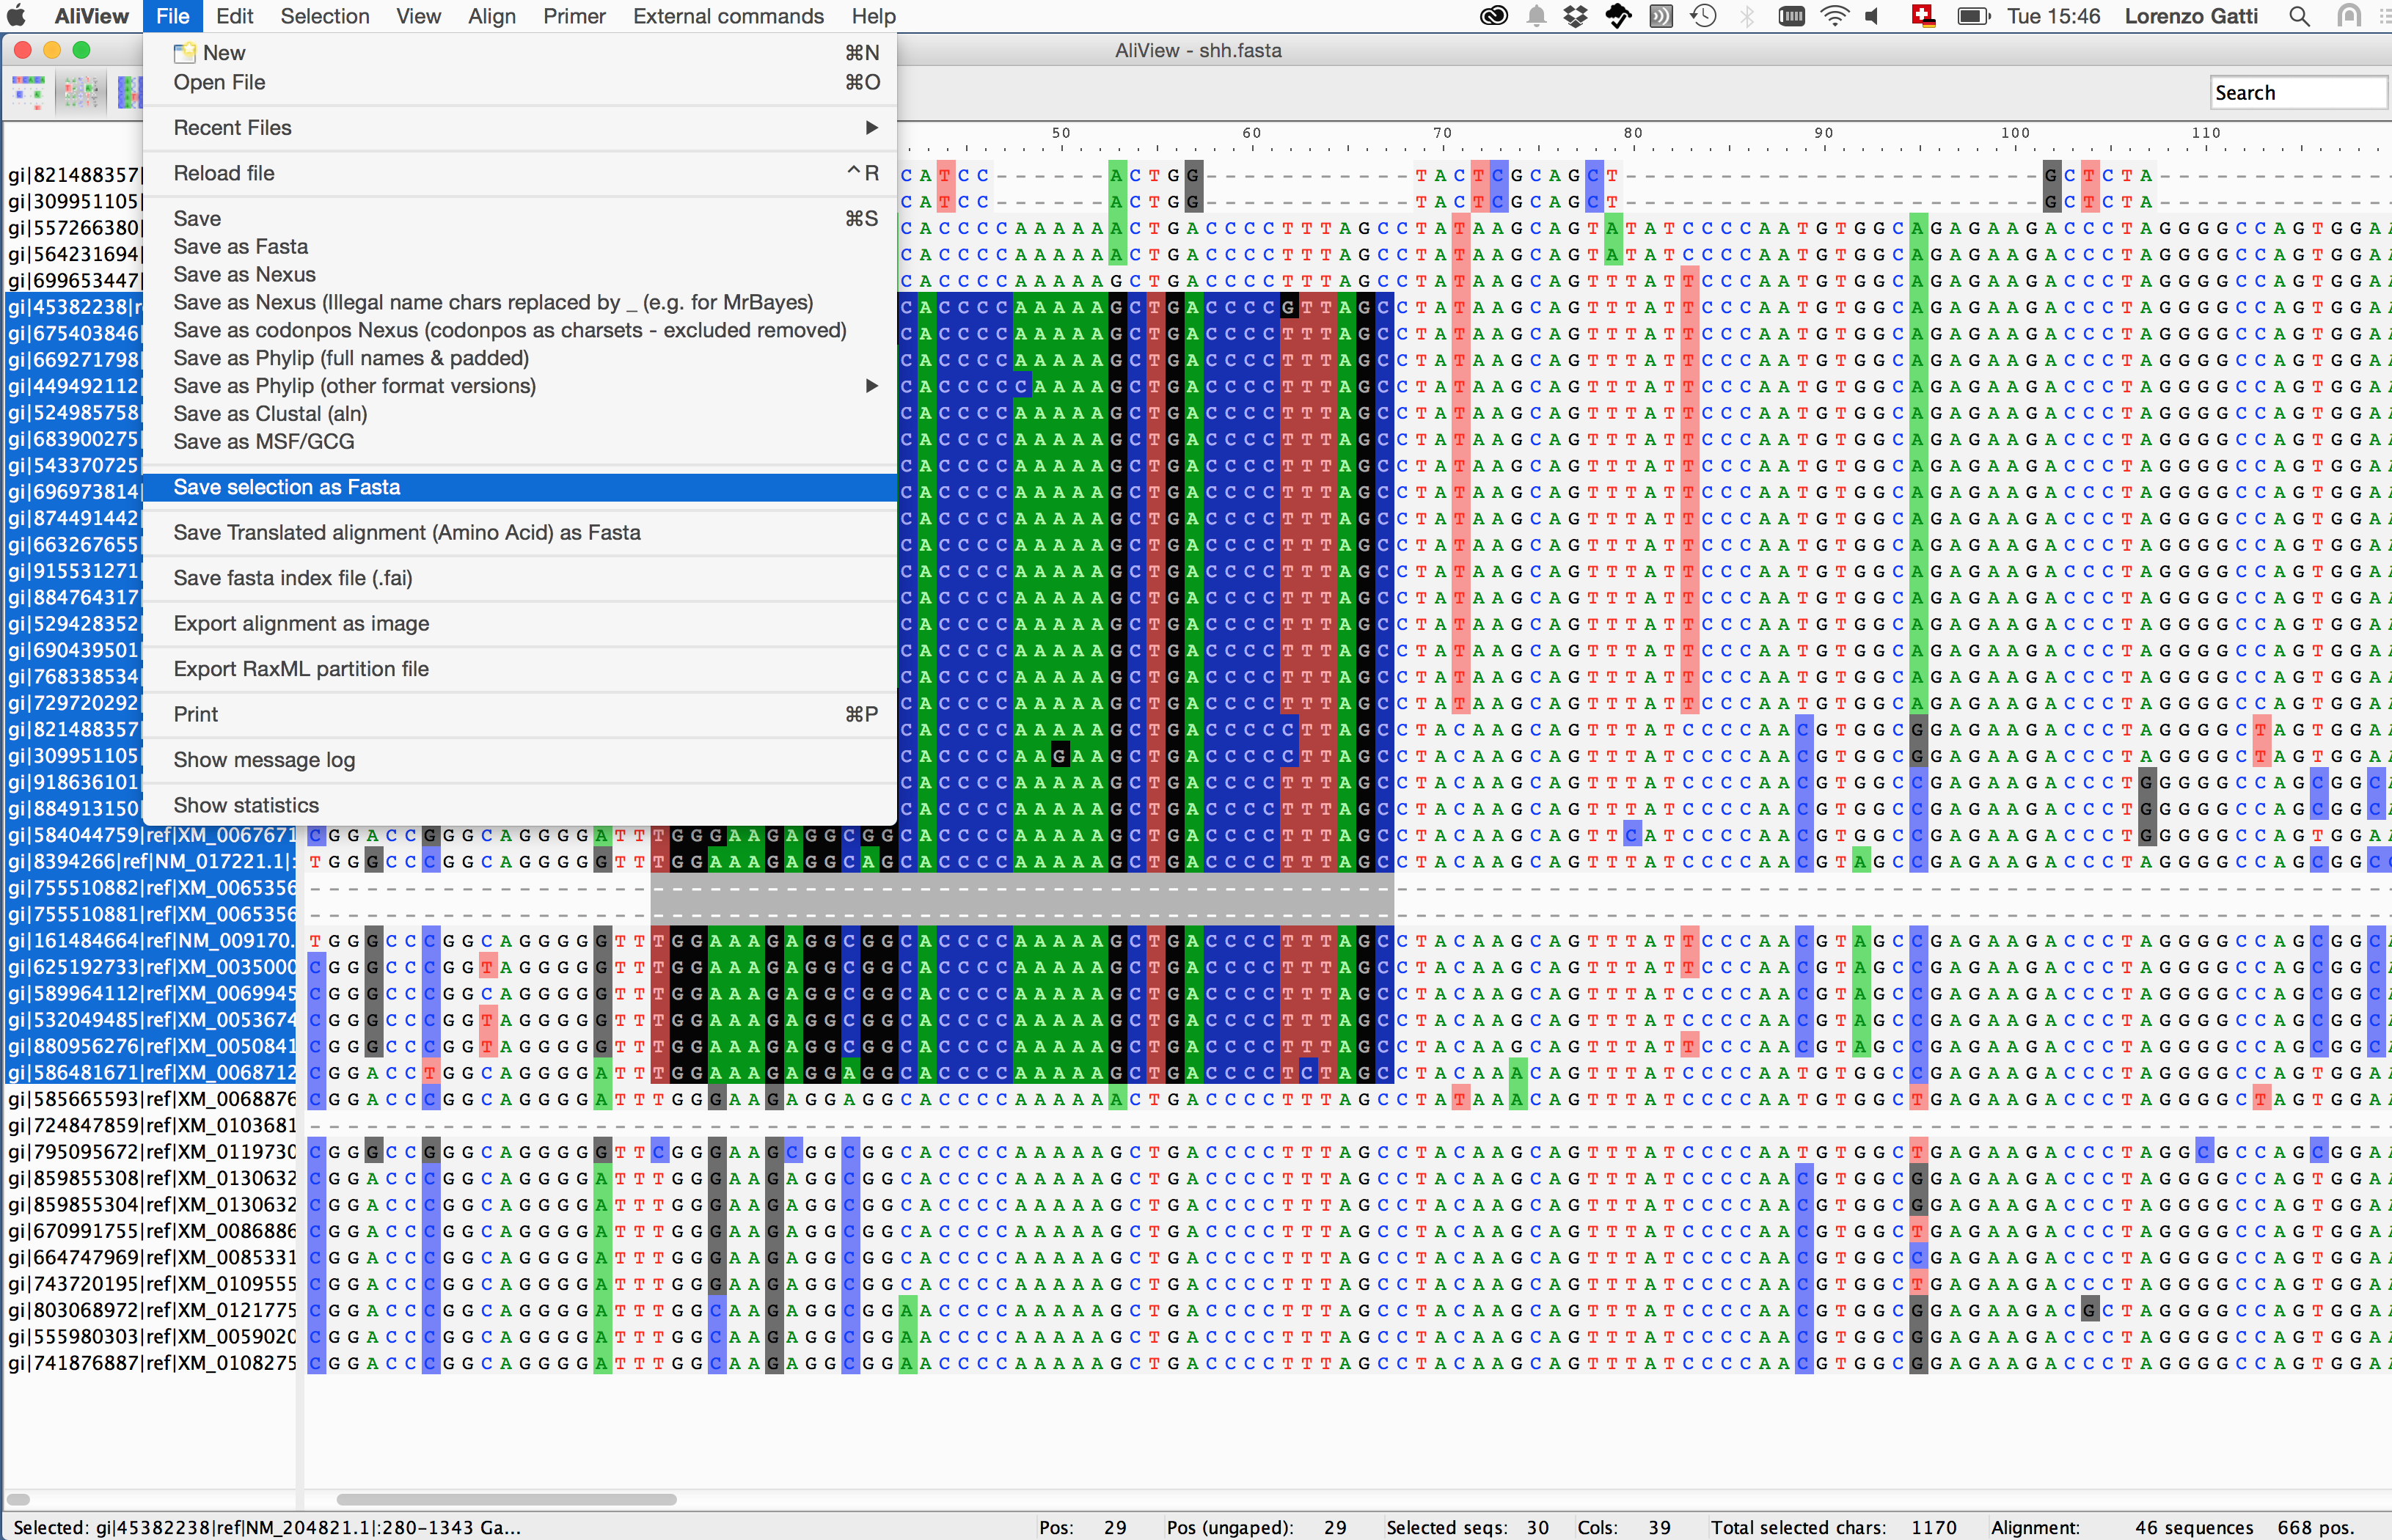Select sequence gi|741876887 in name list
The height and width of the screenshot is (1540, 2392).
click(151, 1363)
